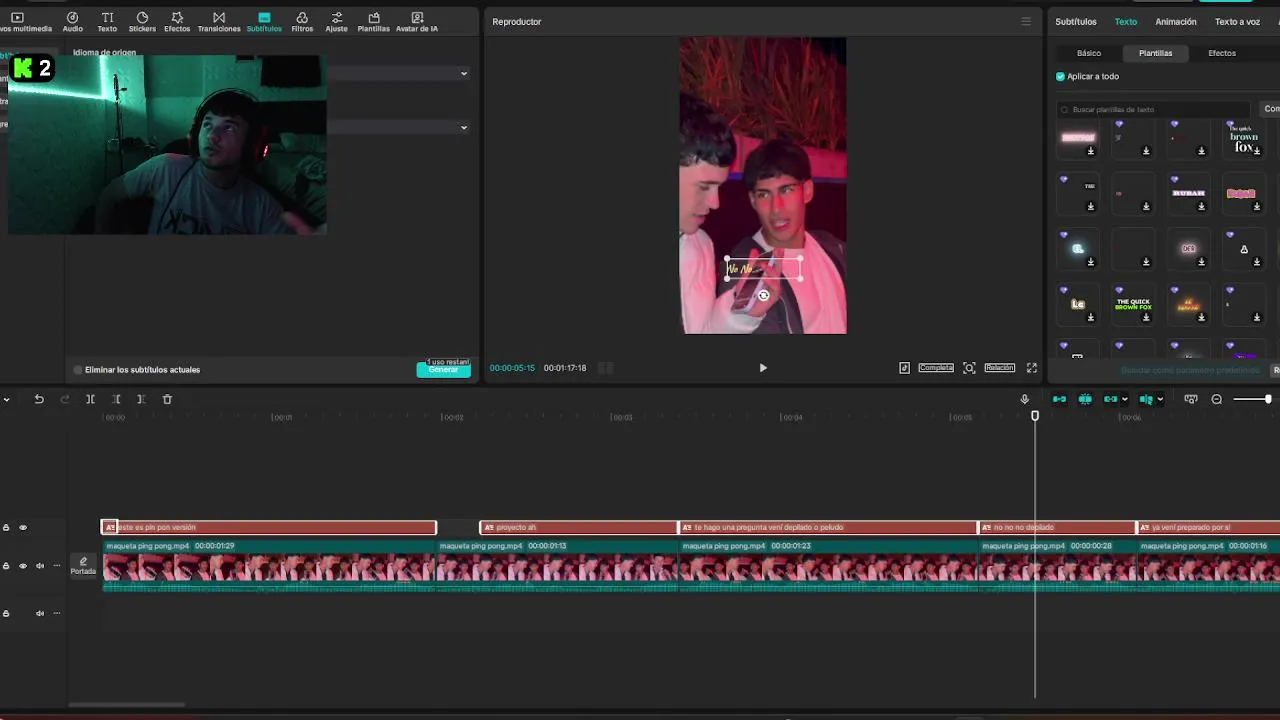Select the Subtítulos toolbar tab
This screenshot has width=1280, height=720.
pyautogui.click(x=264, y=22)
